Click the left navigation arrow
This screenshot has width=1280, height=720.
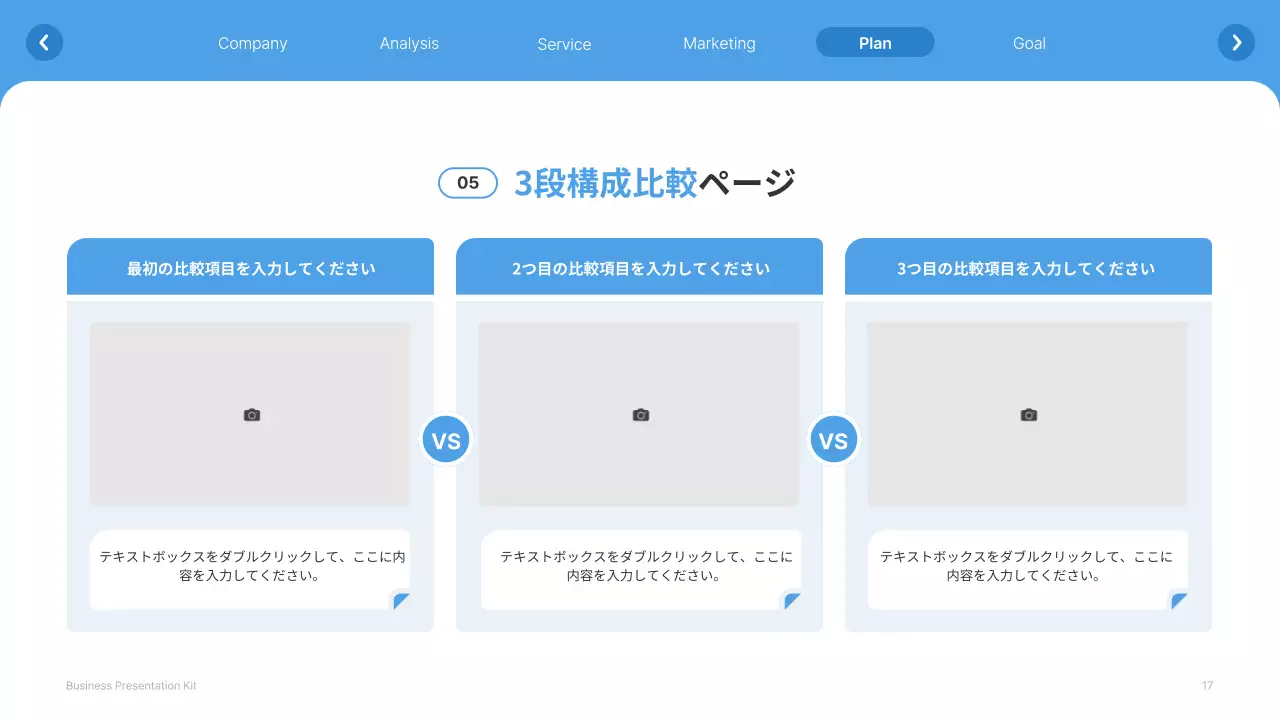coord(44,42)
